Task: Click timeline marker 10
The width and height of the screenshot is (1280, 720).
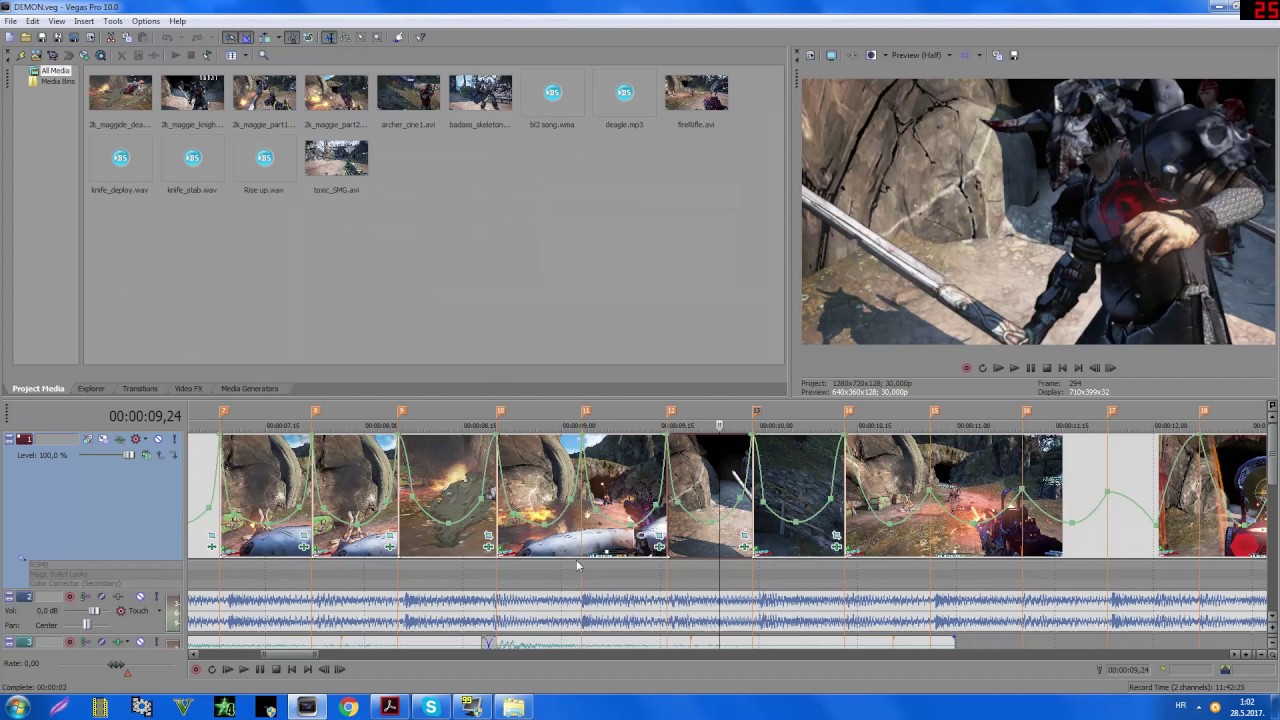Action: [x=500, y=410]
